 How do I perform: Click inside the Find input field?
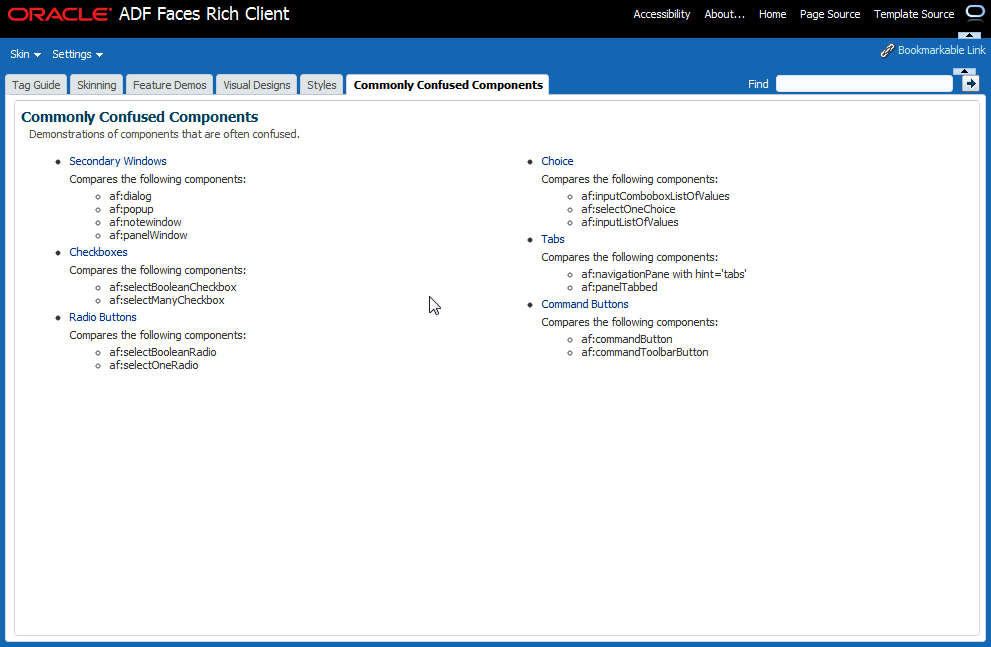tap(864, 84)
